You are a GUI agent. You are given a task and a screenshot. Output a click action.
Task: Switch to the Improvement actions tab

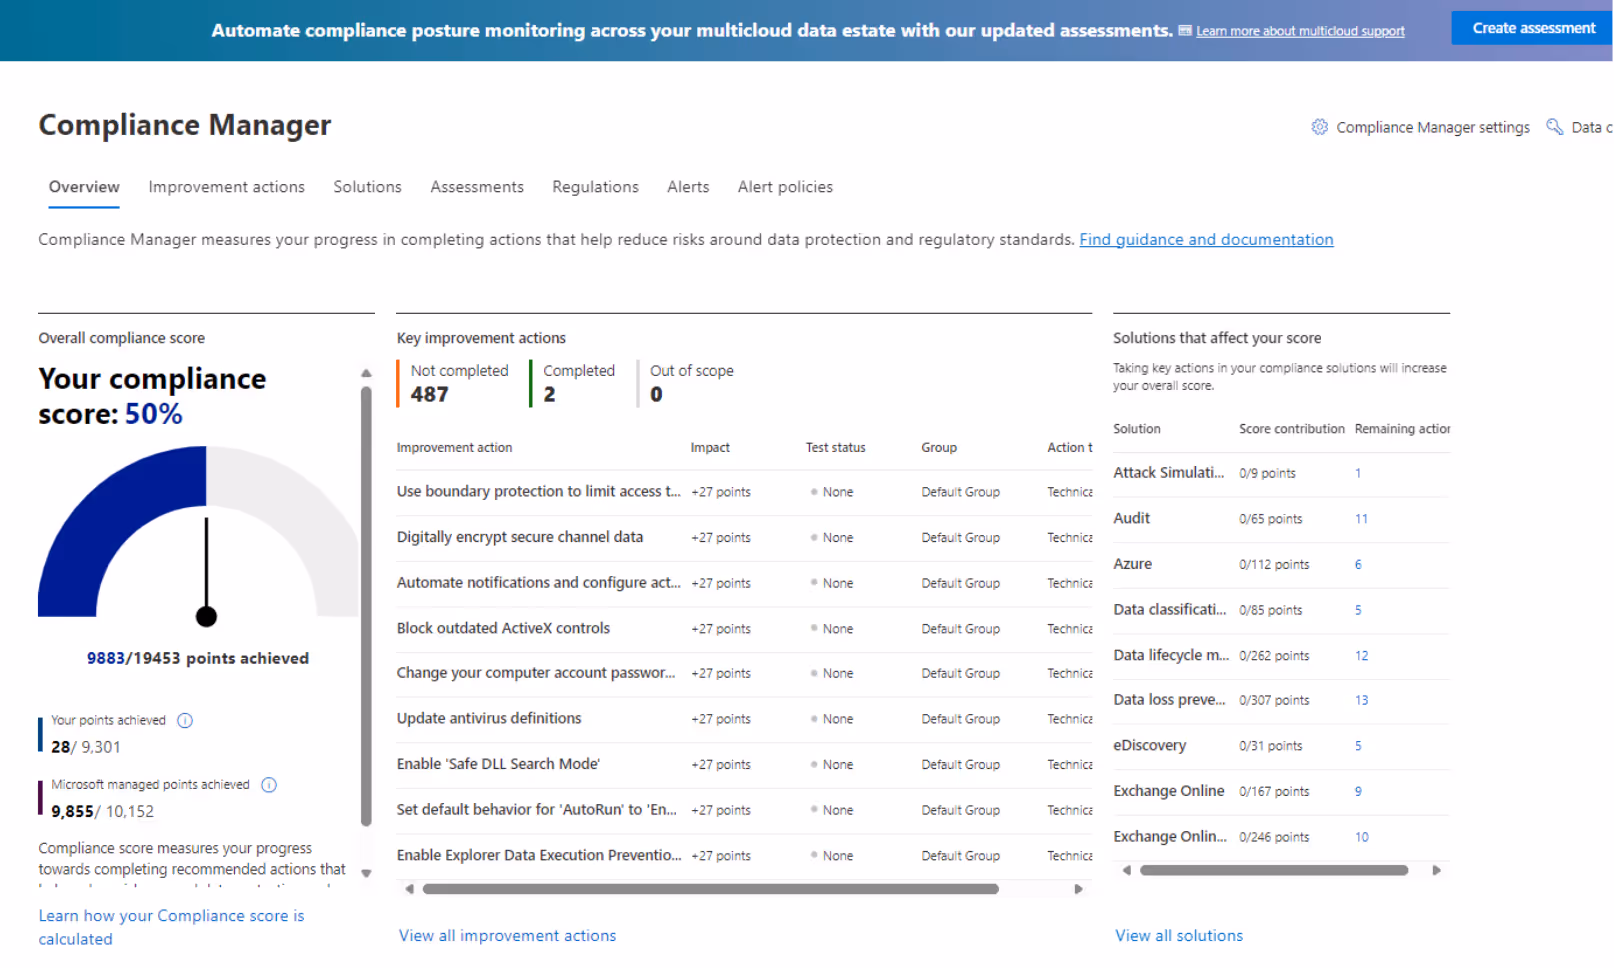click(x=226, y=187)
